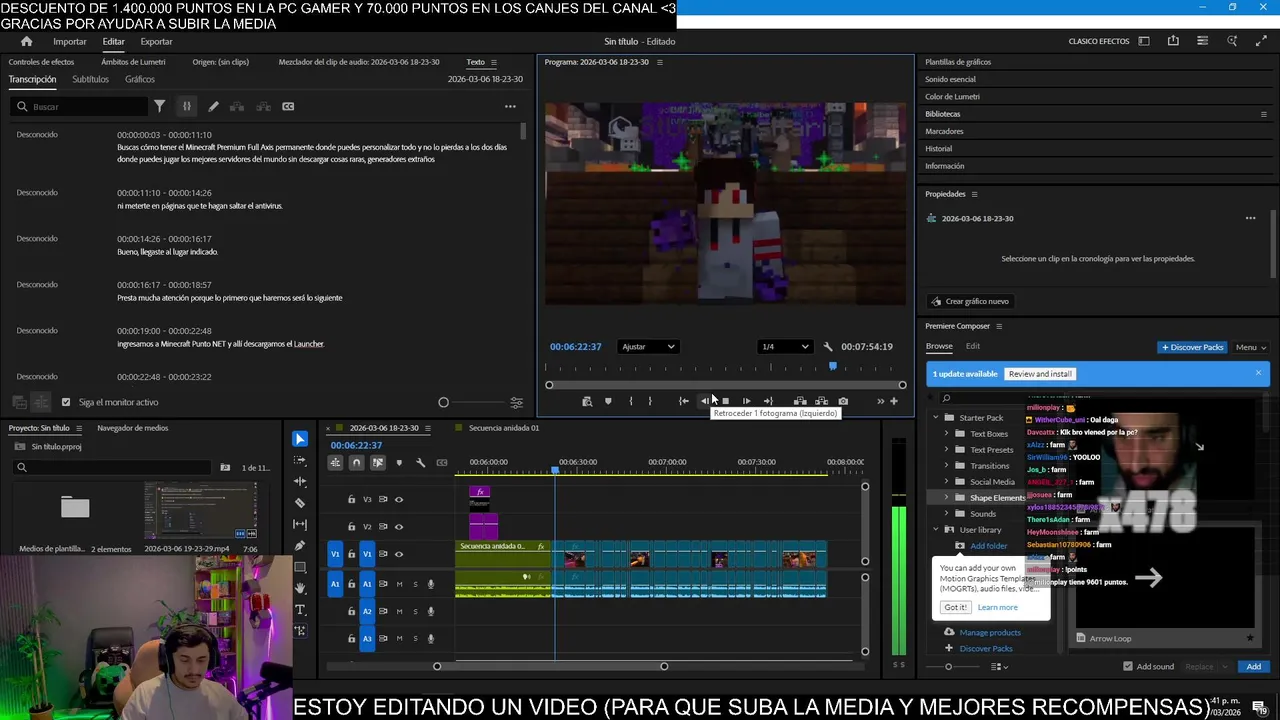
Task: Switch to the Subtítulos tab
Action: click(x=90, y=79)
